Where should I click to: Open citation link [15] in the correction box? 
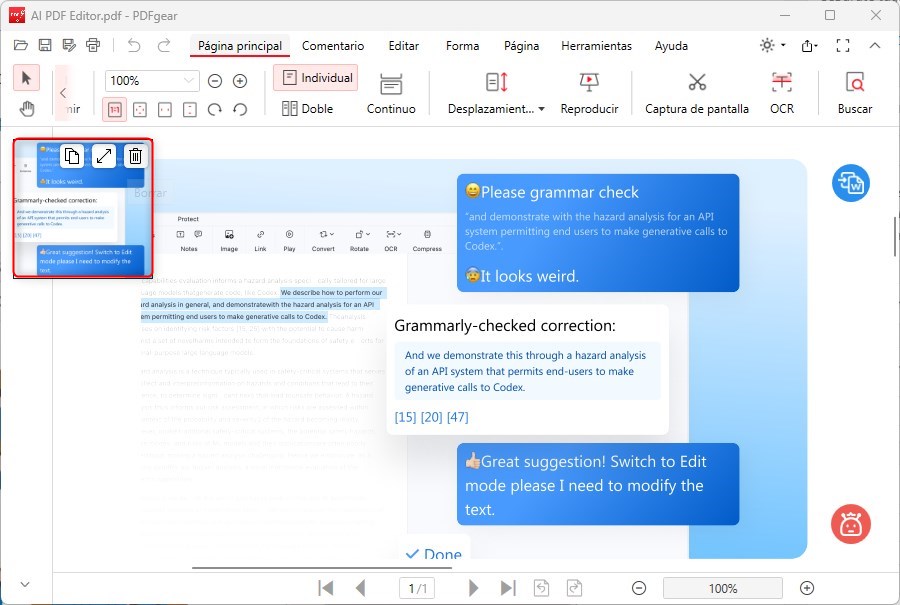pos(406,417)
